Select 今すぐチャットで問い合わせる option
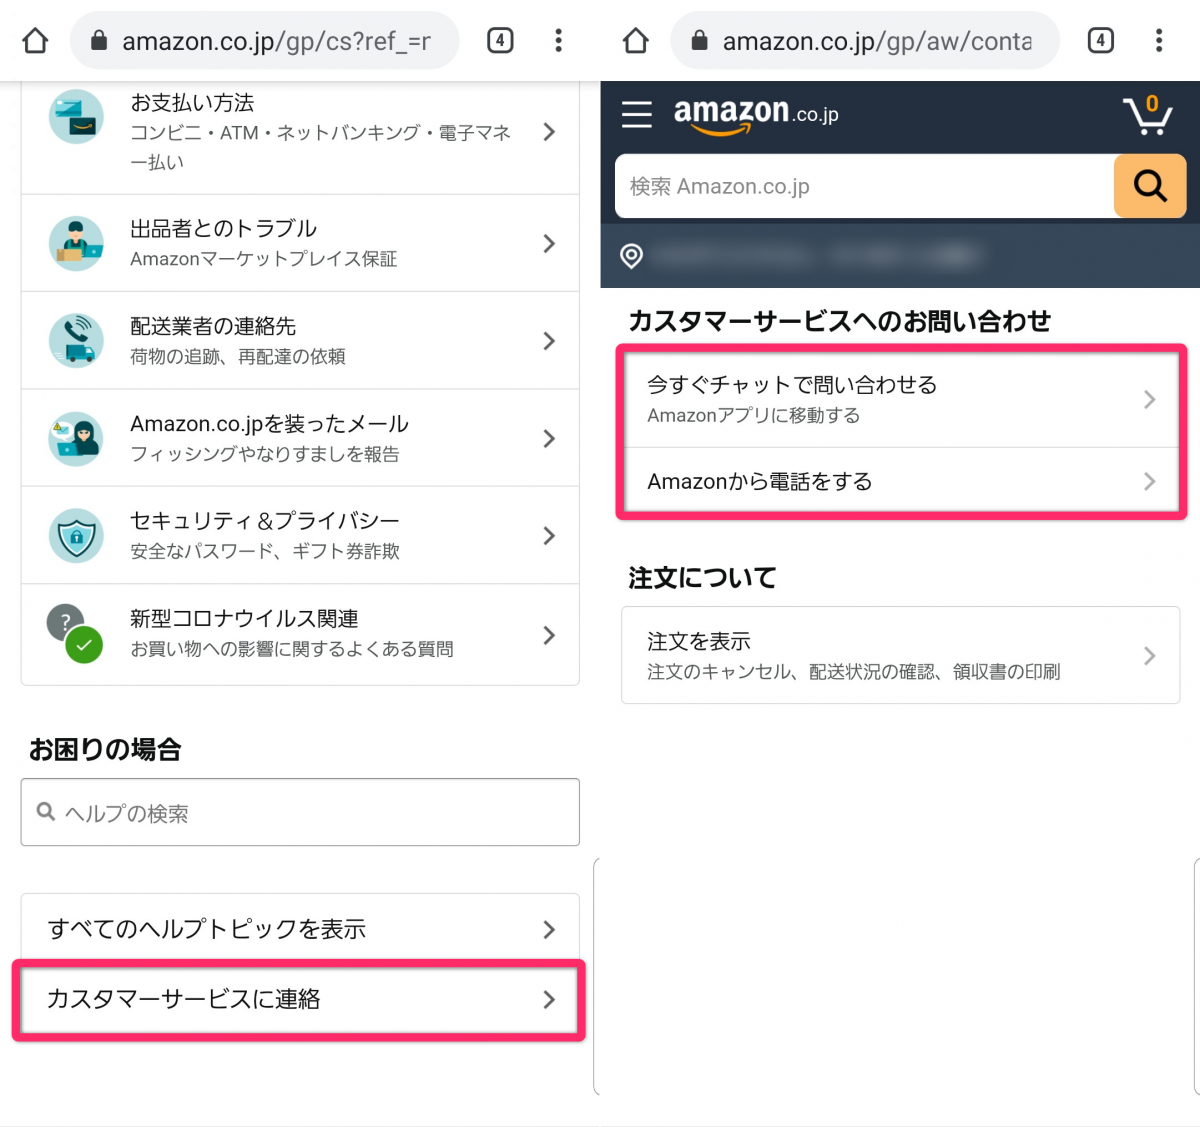Image resolution: width=1200 pixels, height=1127 pixels. [x=901, y=399]
